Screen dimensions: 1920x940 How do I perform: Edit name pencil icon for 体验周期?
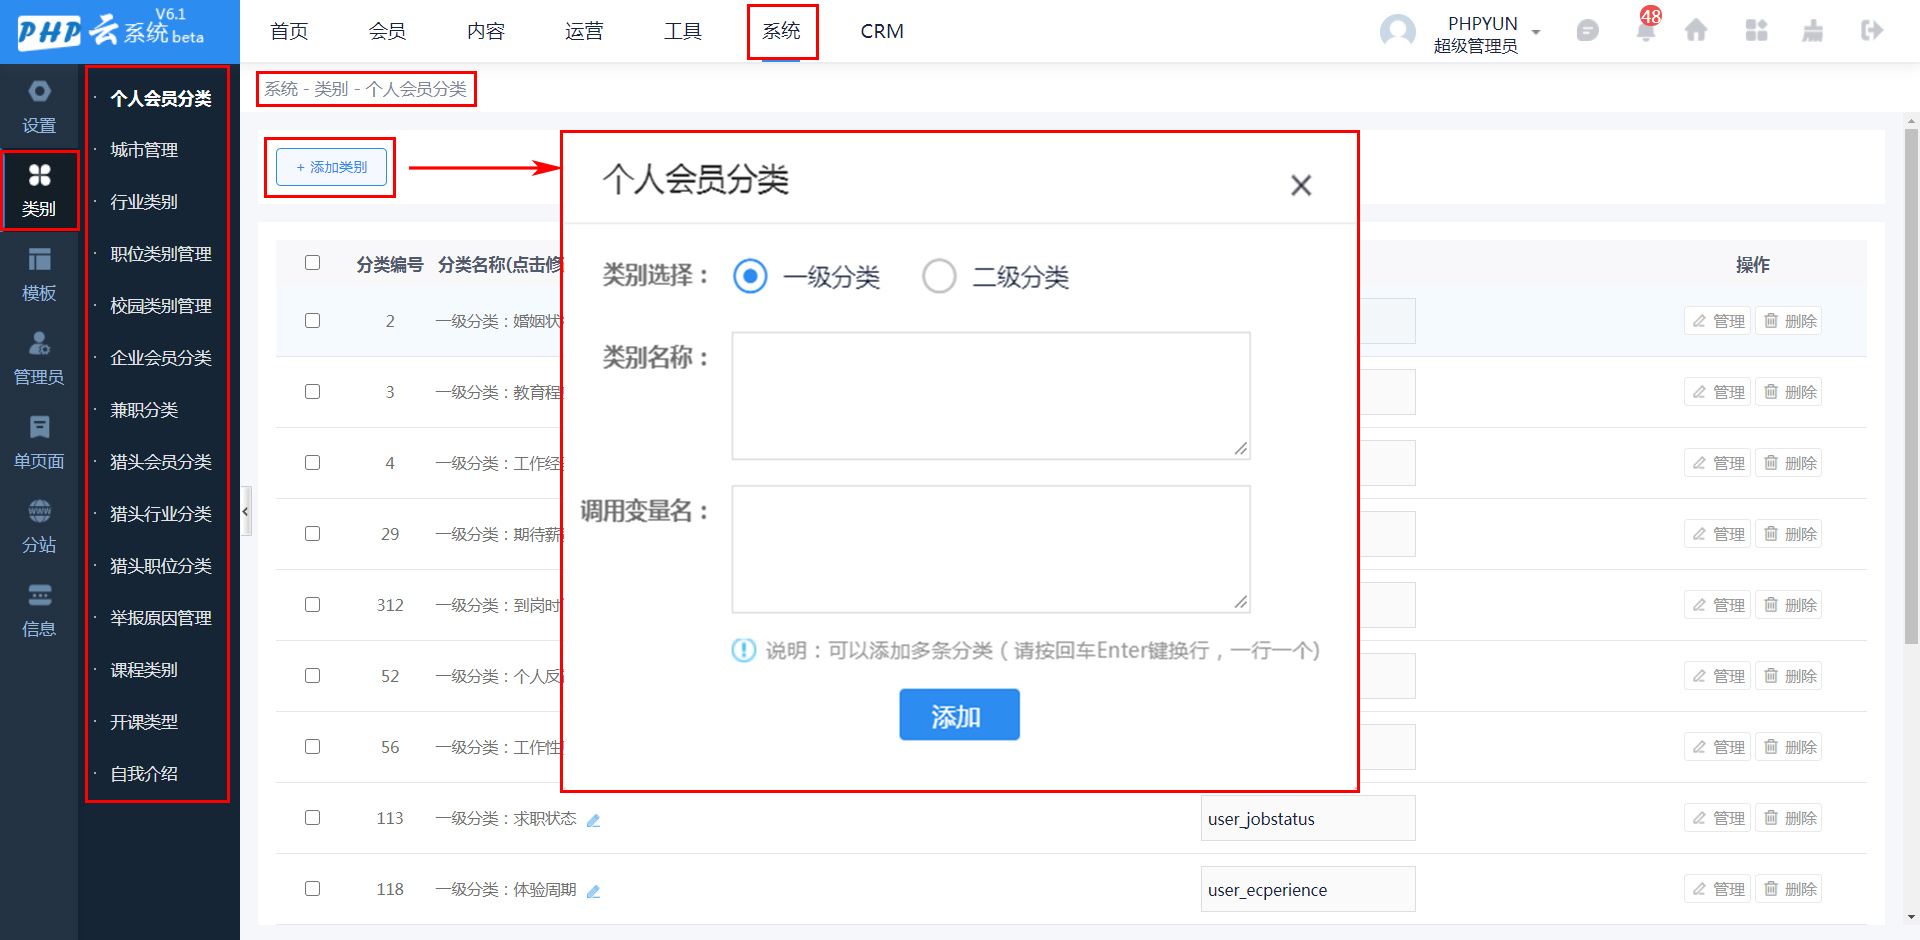click(593, 891)
